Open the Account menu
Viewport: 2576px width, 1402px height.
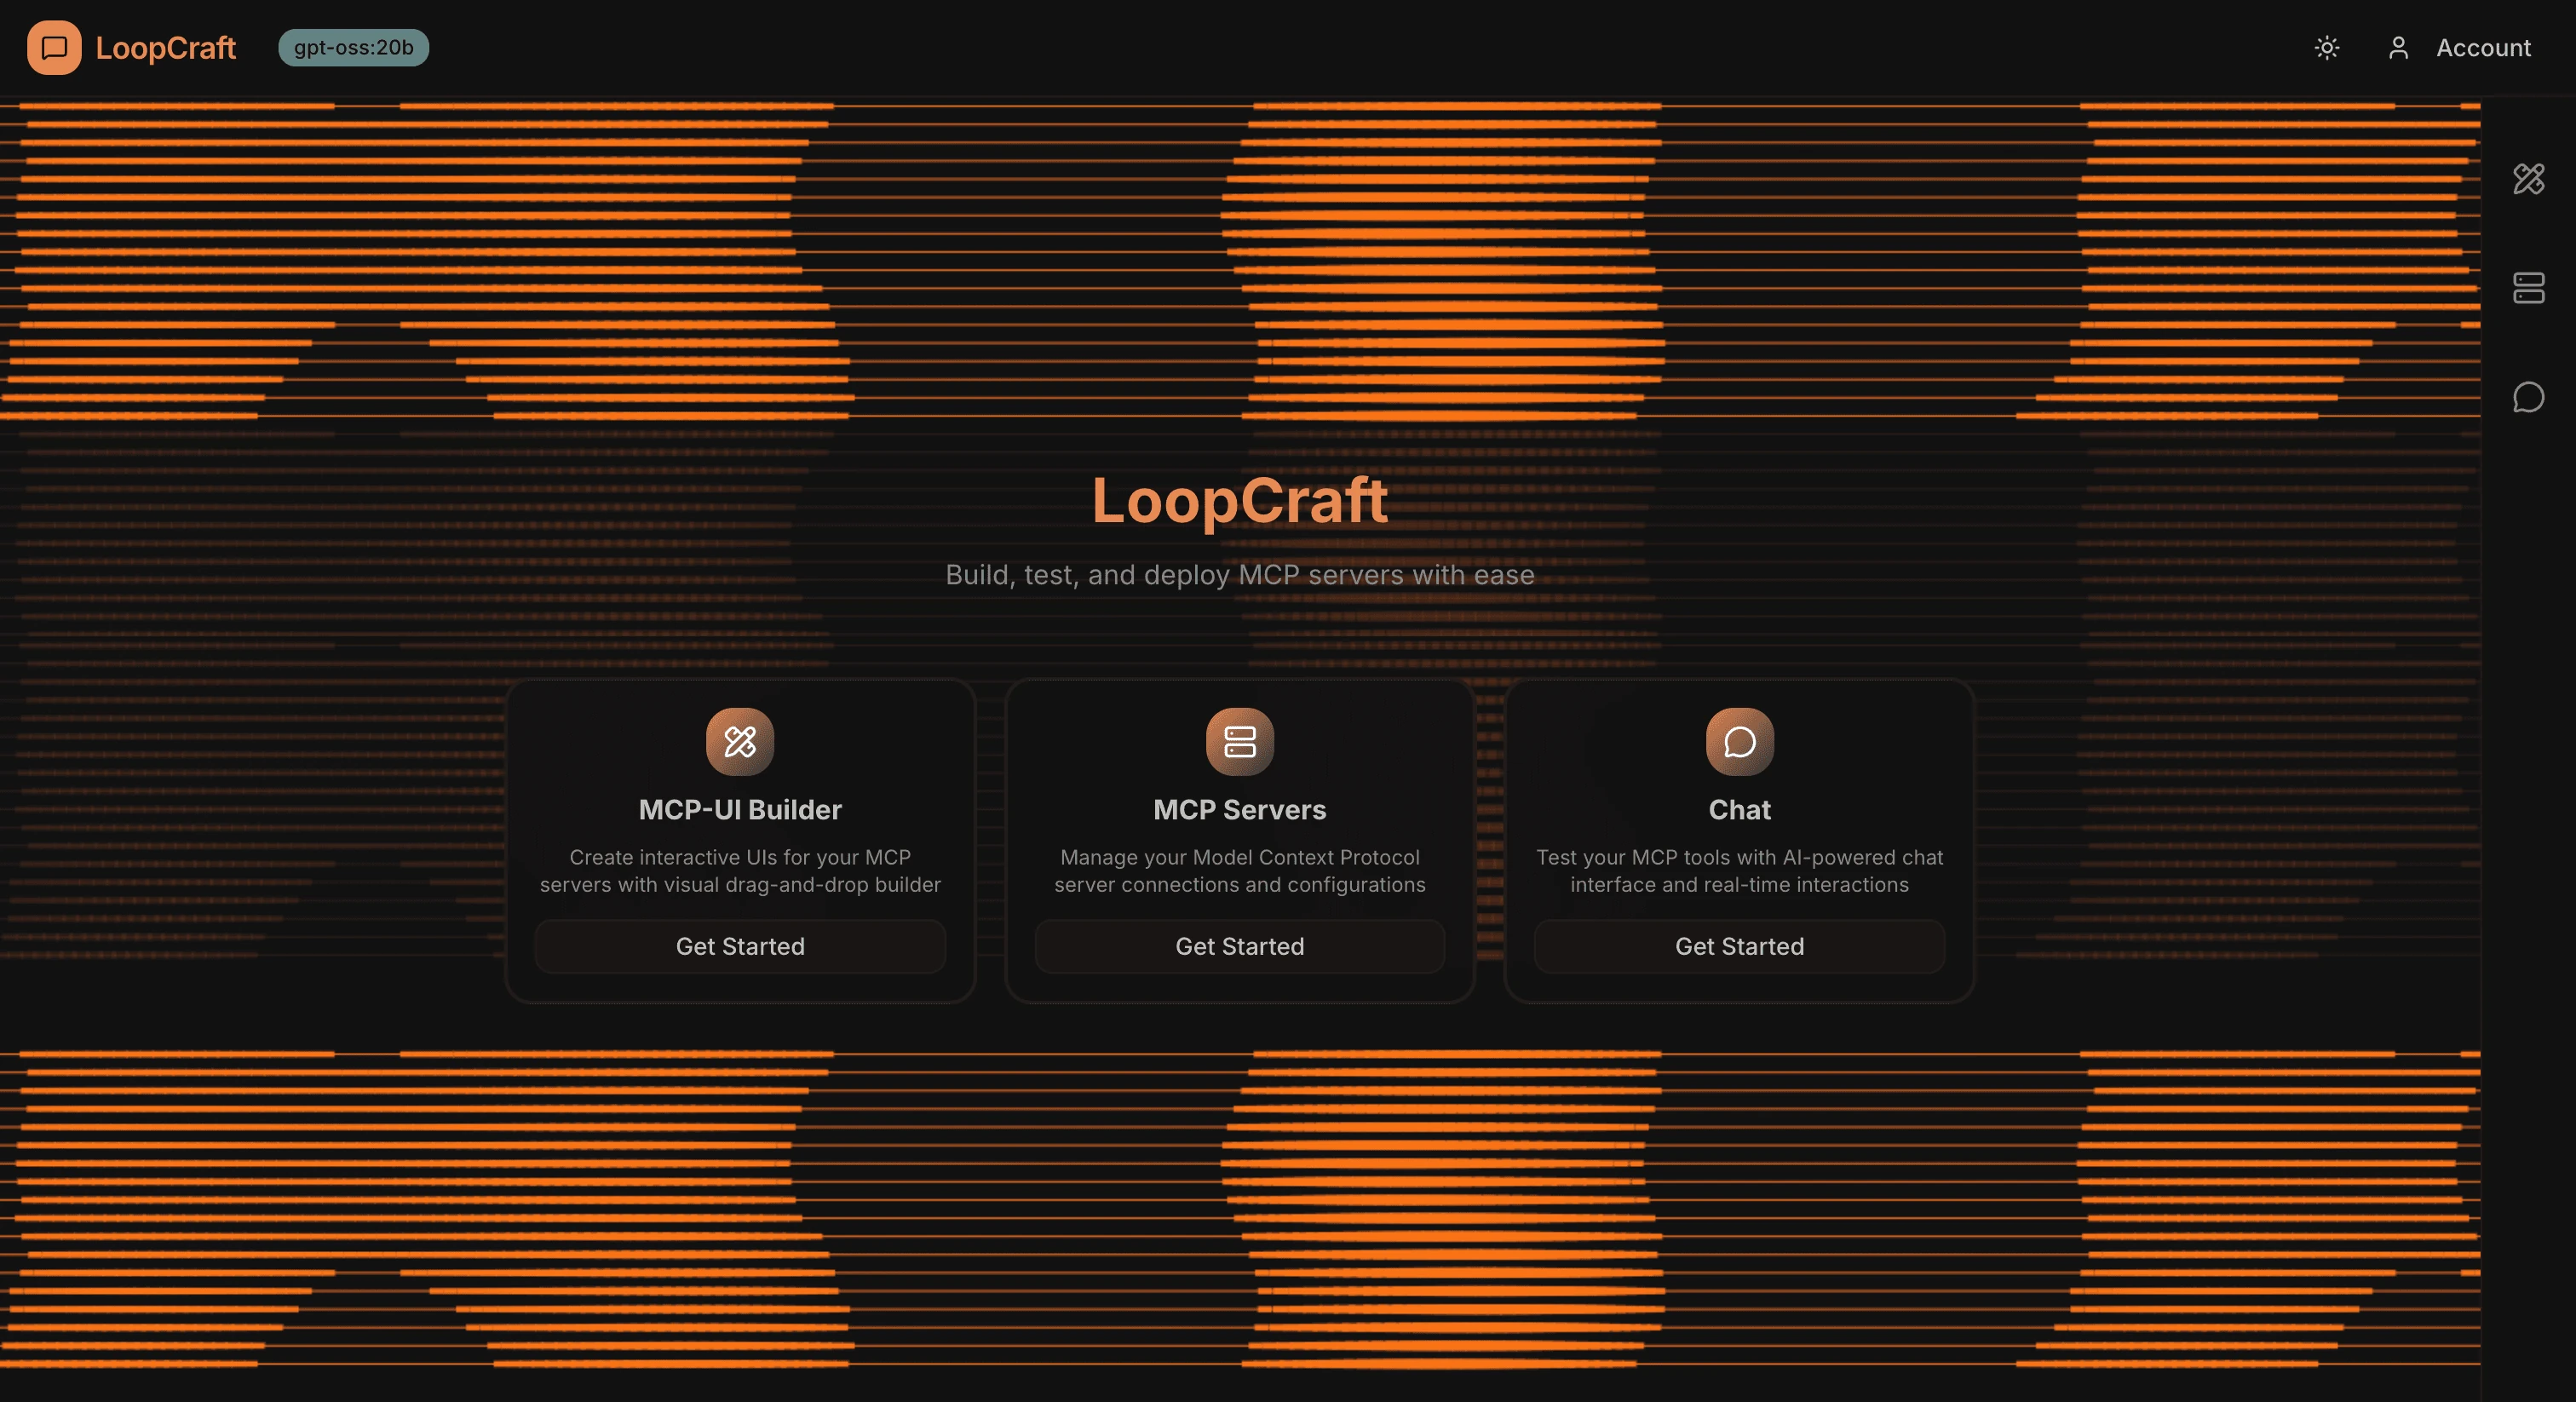[2483, 47]
